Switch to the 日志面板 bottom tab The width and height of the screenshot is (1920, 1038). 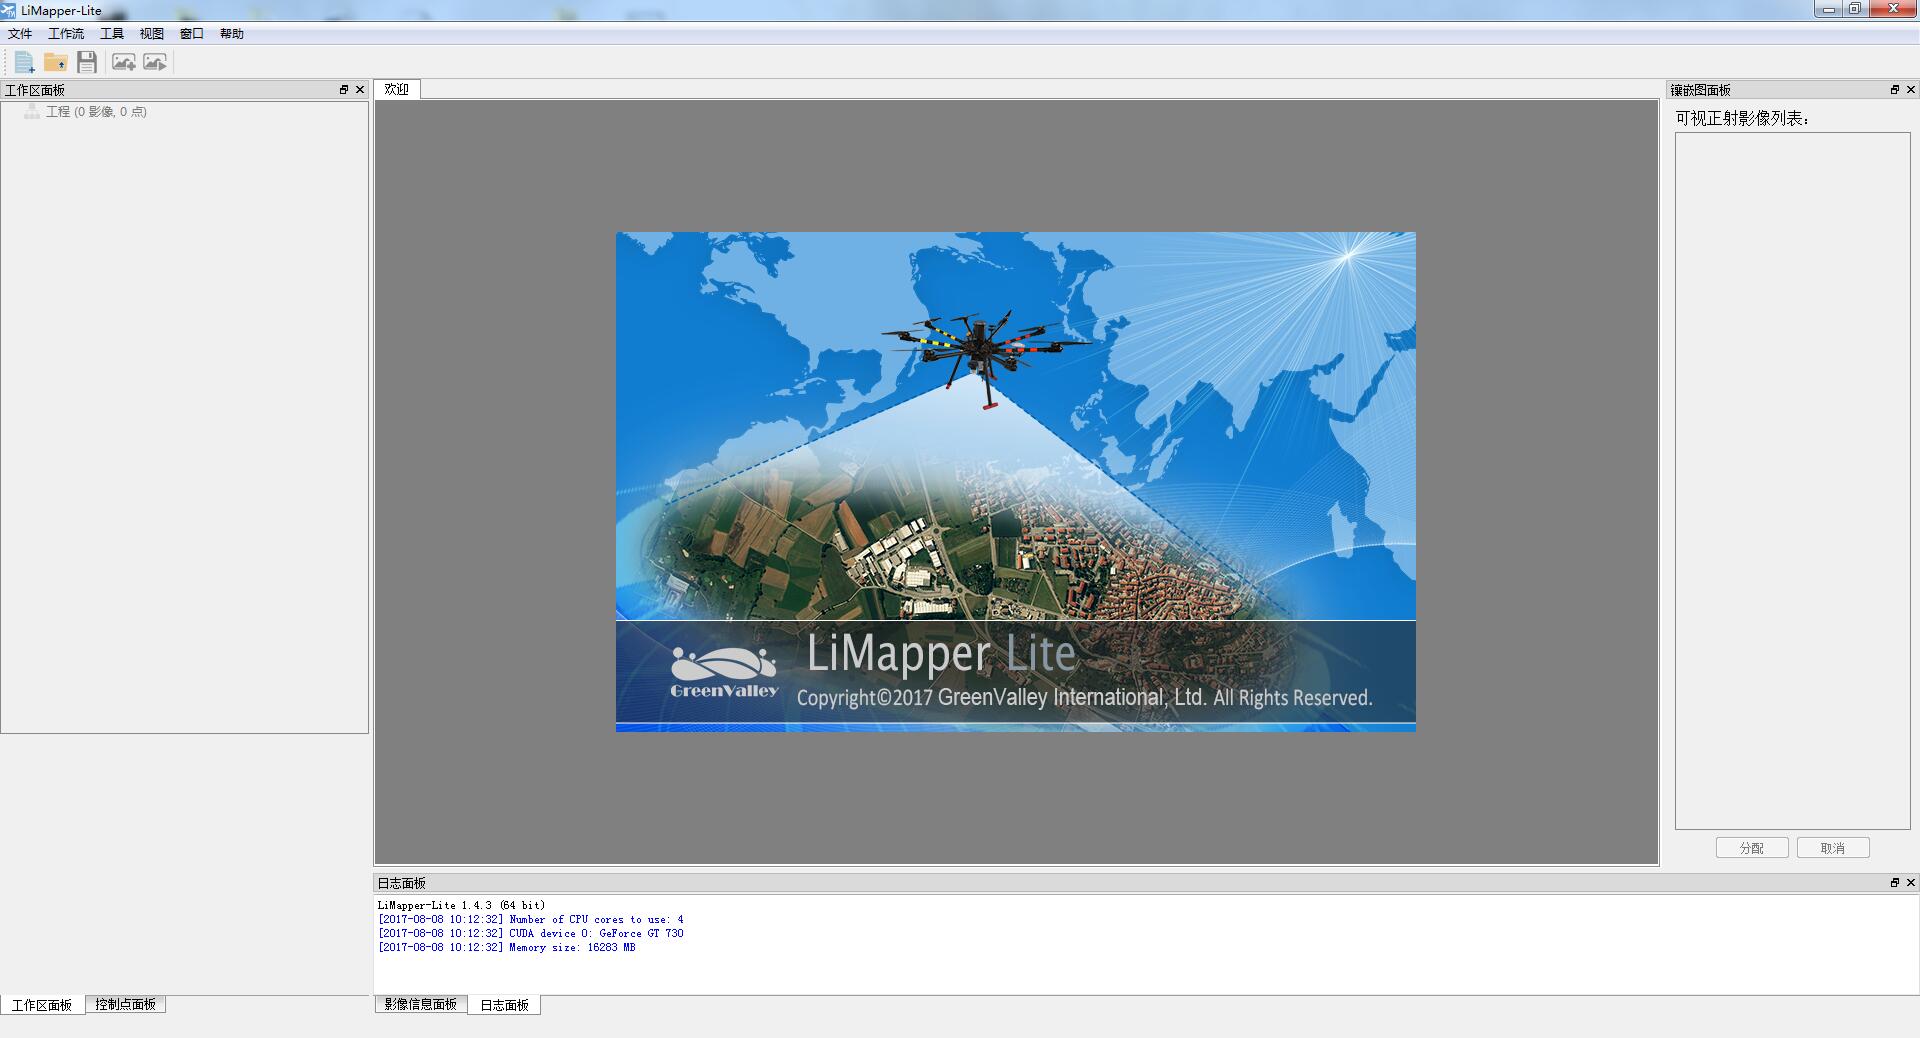[x=505, y=1005]
